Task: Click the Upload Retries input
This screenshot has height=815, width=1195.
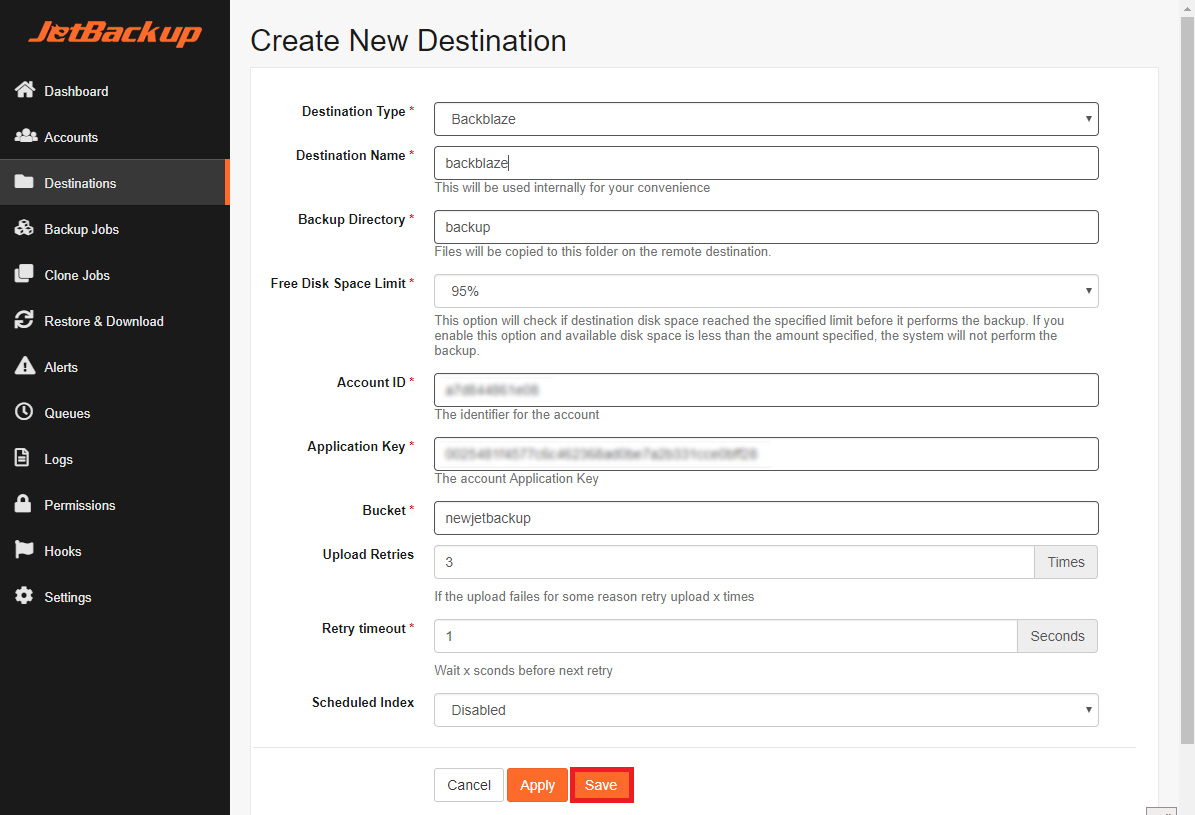Action: pyautogui.click(x=734, y=562)
